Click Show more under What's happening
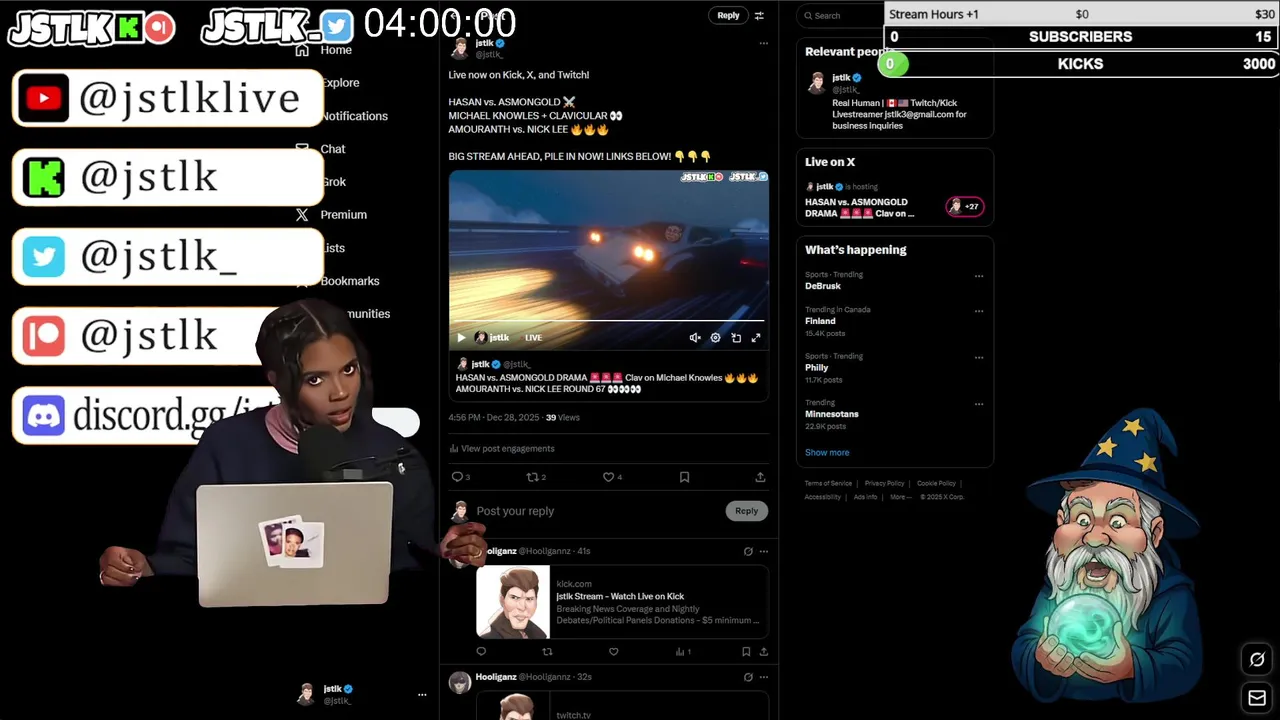The width and height of the screenshot is (1280, 720). pos(827,453)
